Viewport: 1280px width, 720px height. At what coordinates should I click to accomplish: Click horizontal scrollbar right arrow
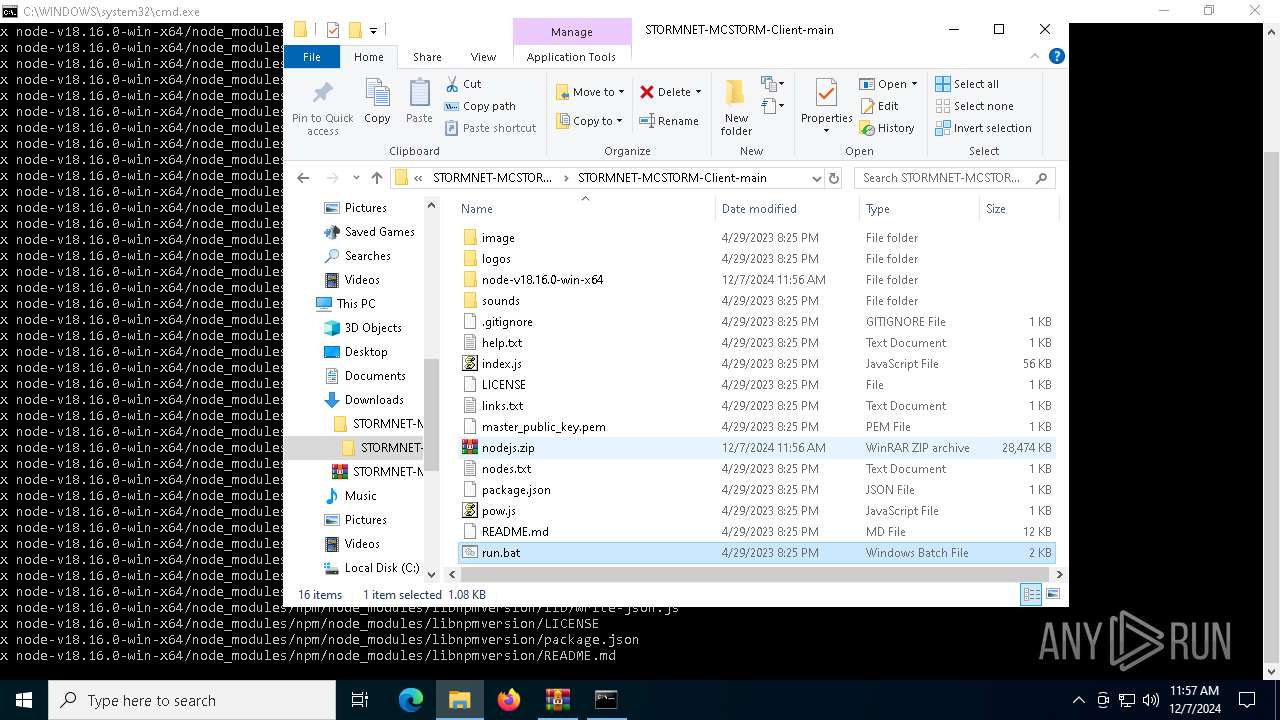click(1060, 574)
